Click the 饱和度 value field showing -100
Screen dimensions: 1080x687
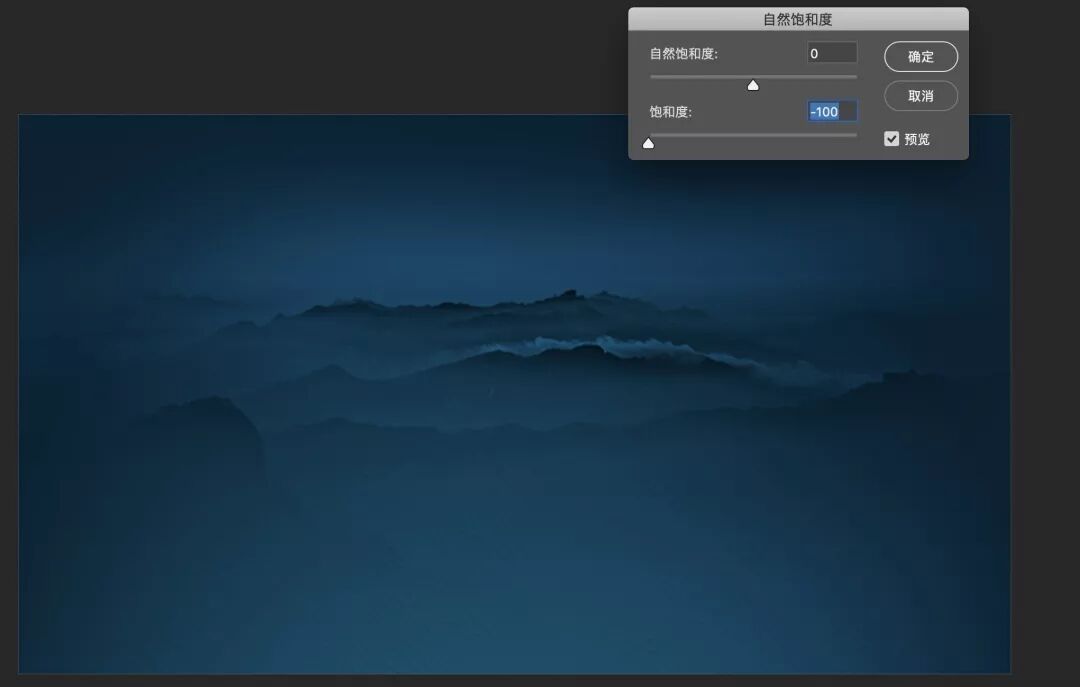(832, 111)
